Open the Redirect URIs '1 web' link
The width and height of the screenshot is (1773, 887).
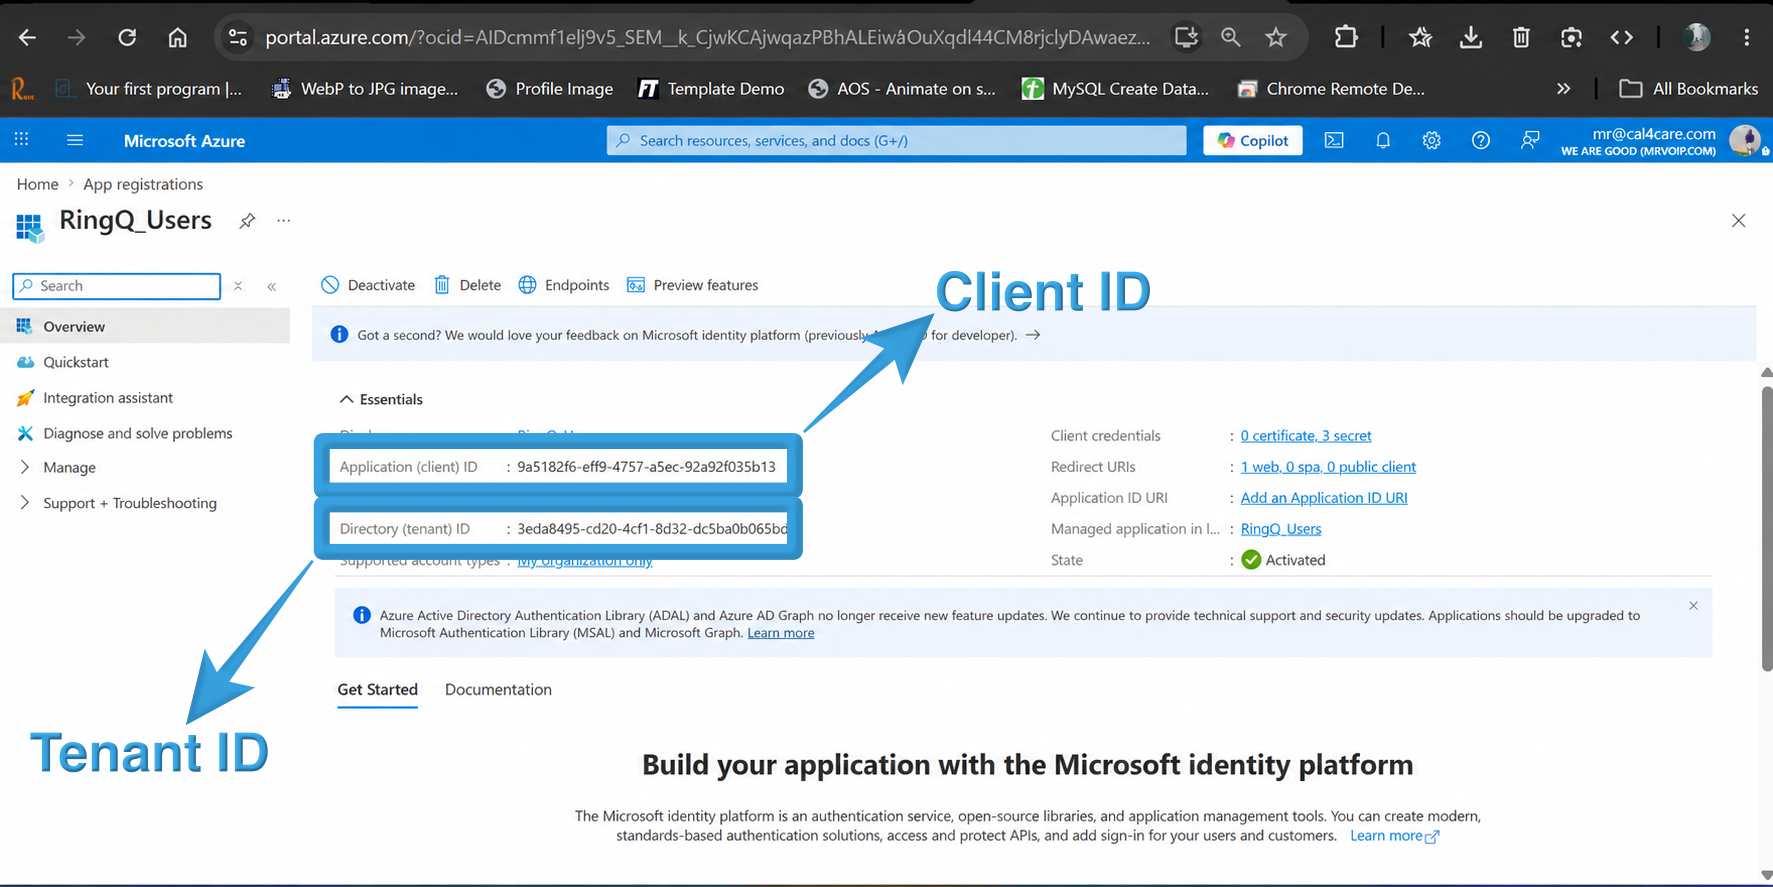[x=1328, y=467]
